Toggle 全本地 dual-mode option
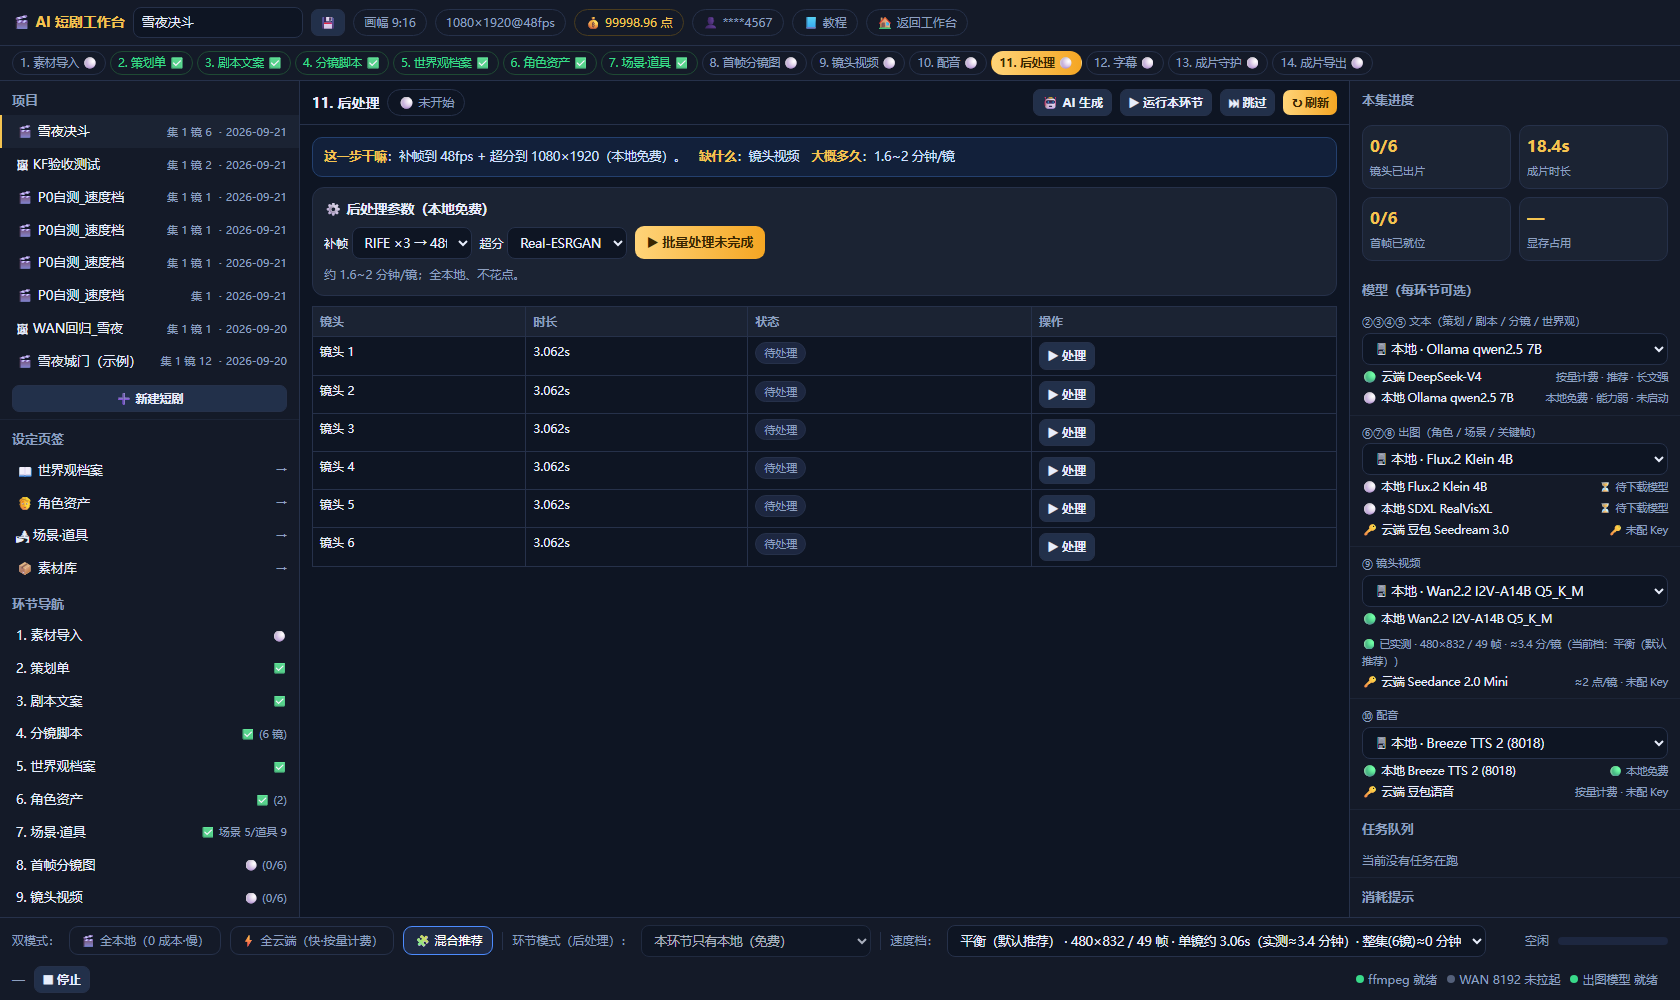Image resolution: width=1680 pixels, height=1000 pixels. 145,941
